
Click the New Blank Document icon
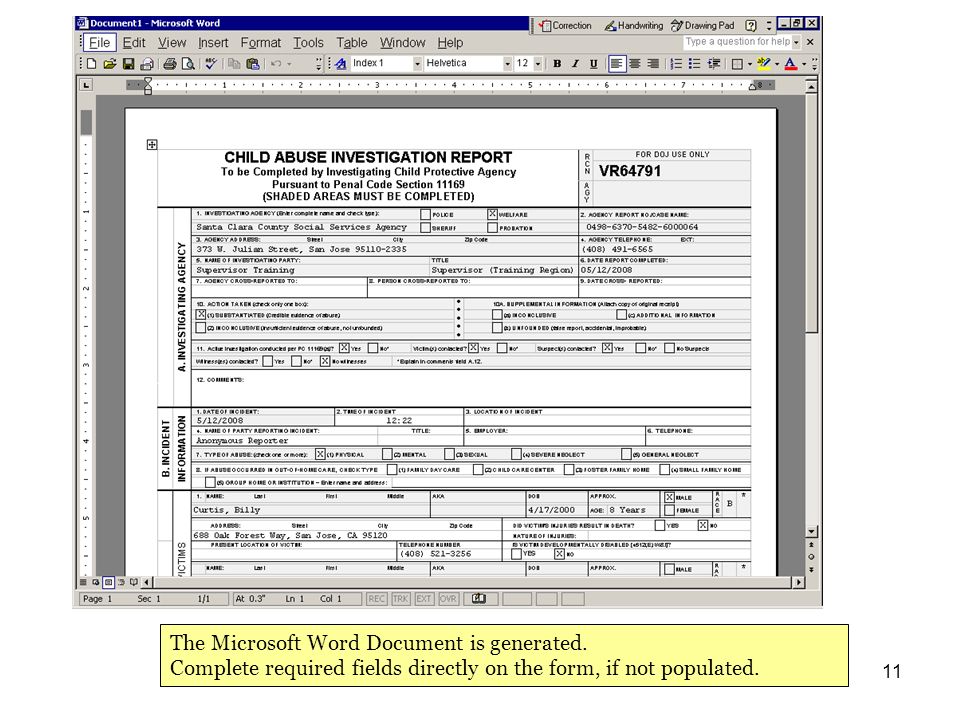(x=91, y=64)
